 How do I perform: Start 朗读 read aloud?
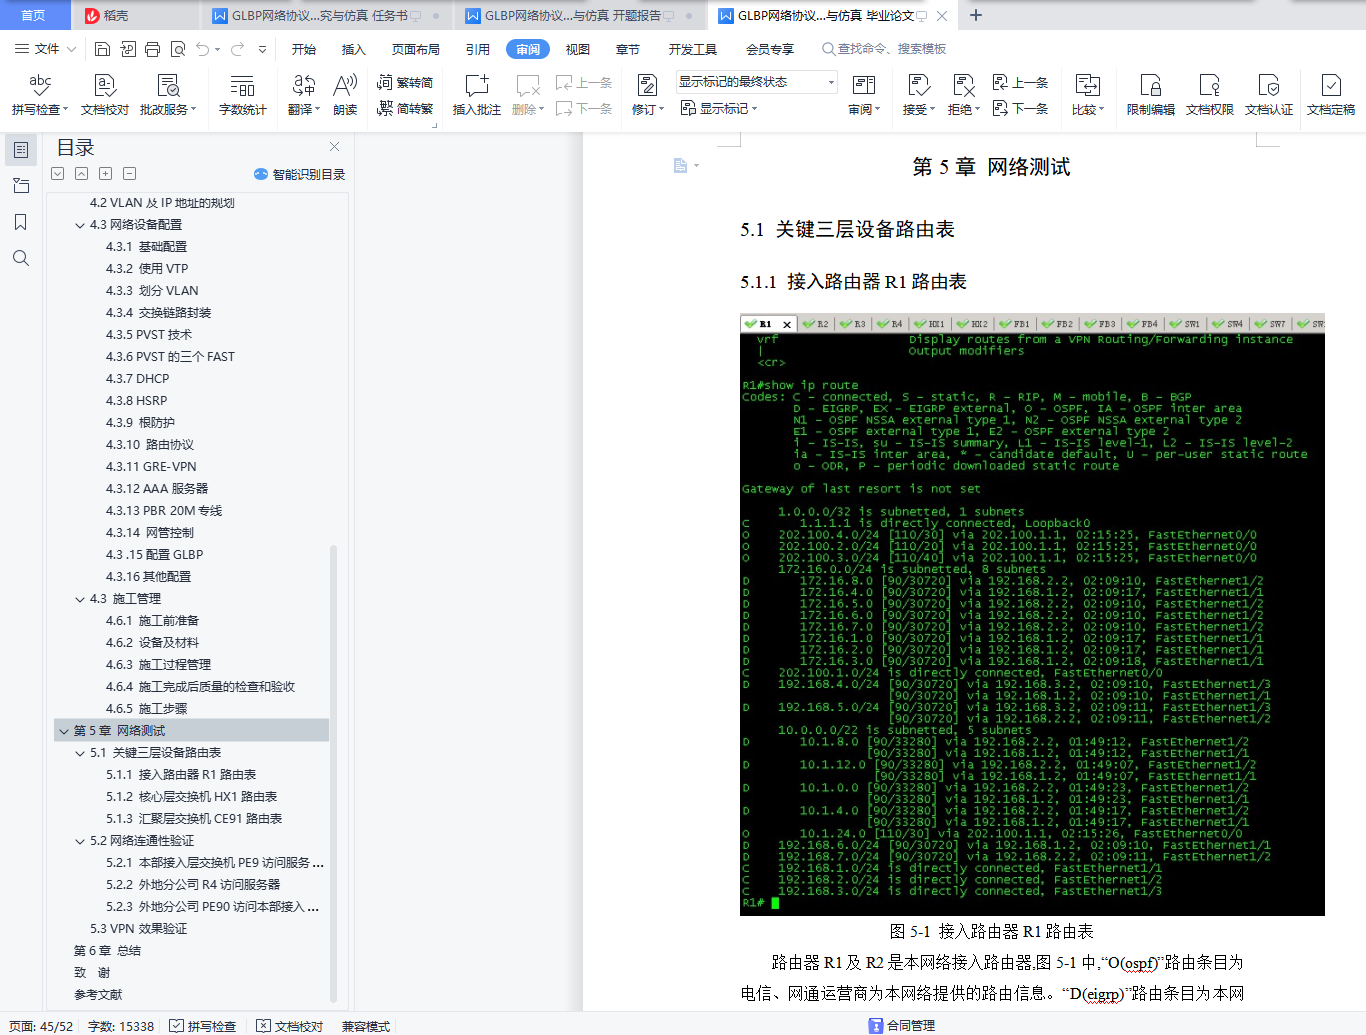pyautogui.click(x=345, y=95)
